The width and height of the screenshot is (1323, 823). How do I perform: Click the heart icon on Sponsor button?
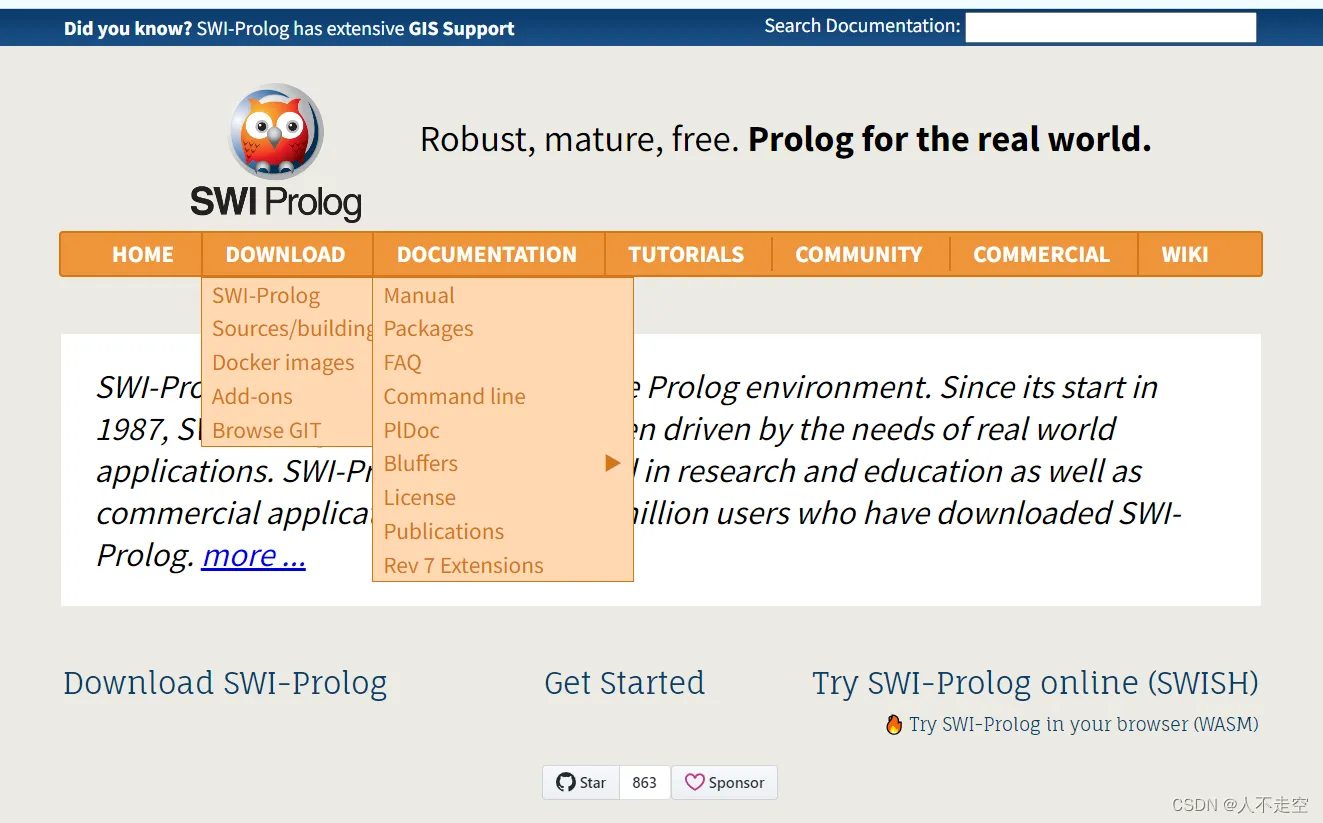696,782
